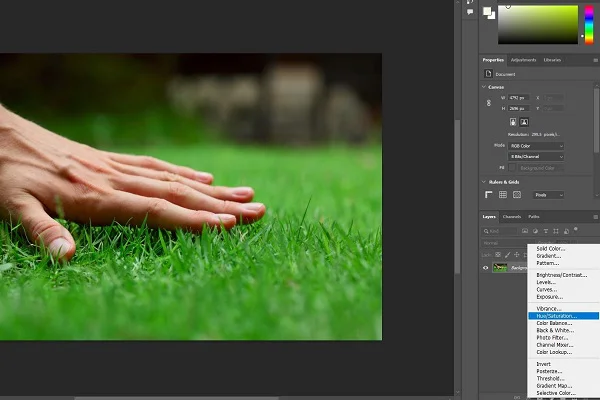Choose Exposure... from the menu

coord(563,297)
